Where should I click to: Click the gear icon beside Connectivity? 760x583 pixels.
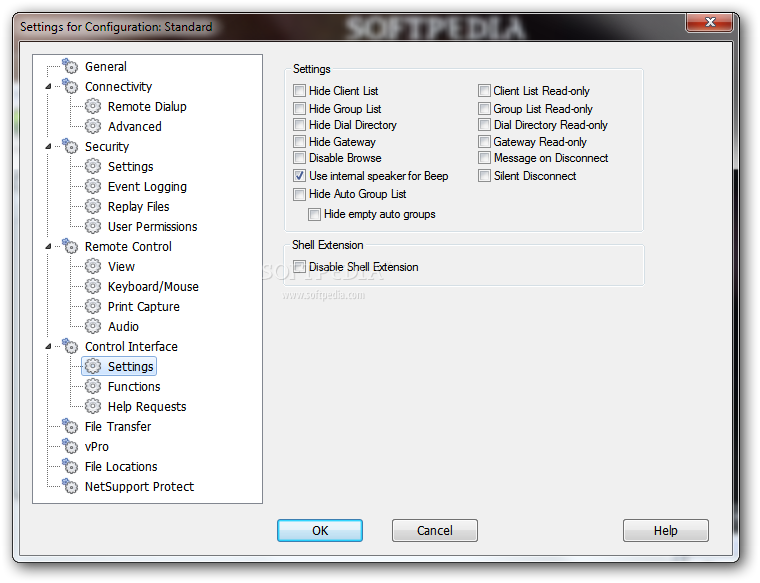click(70, 86)
